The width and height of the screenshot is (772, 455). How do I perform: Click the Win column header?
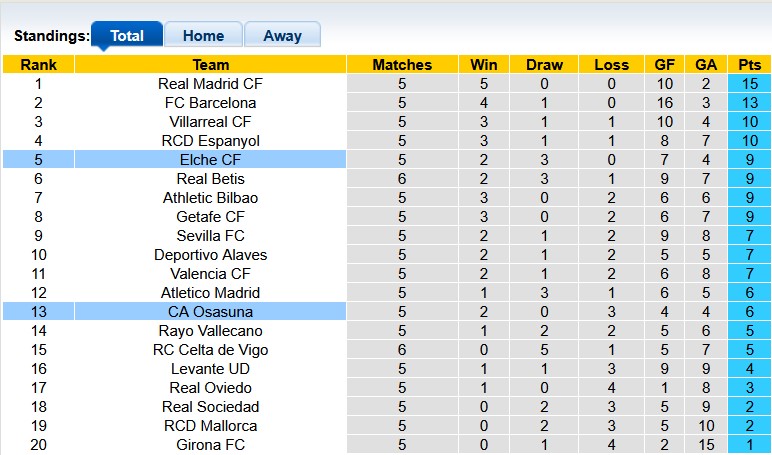coord(484,65)
